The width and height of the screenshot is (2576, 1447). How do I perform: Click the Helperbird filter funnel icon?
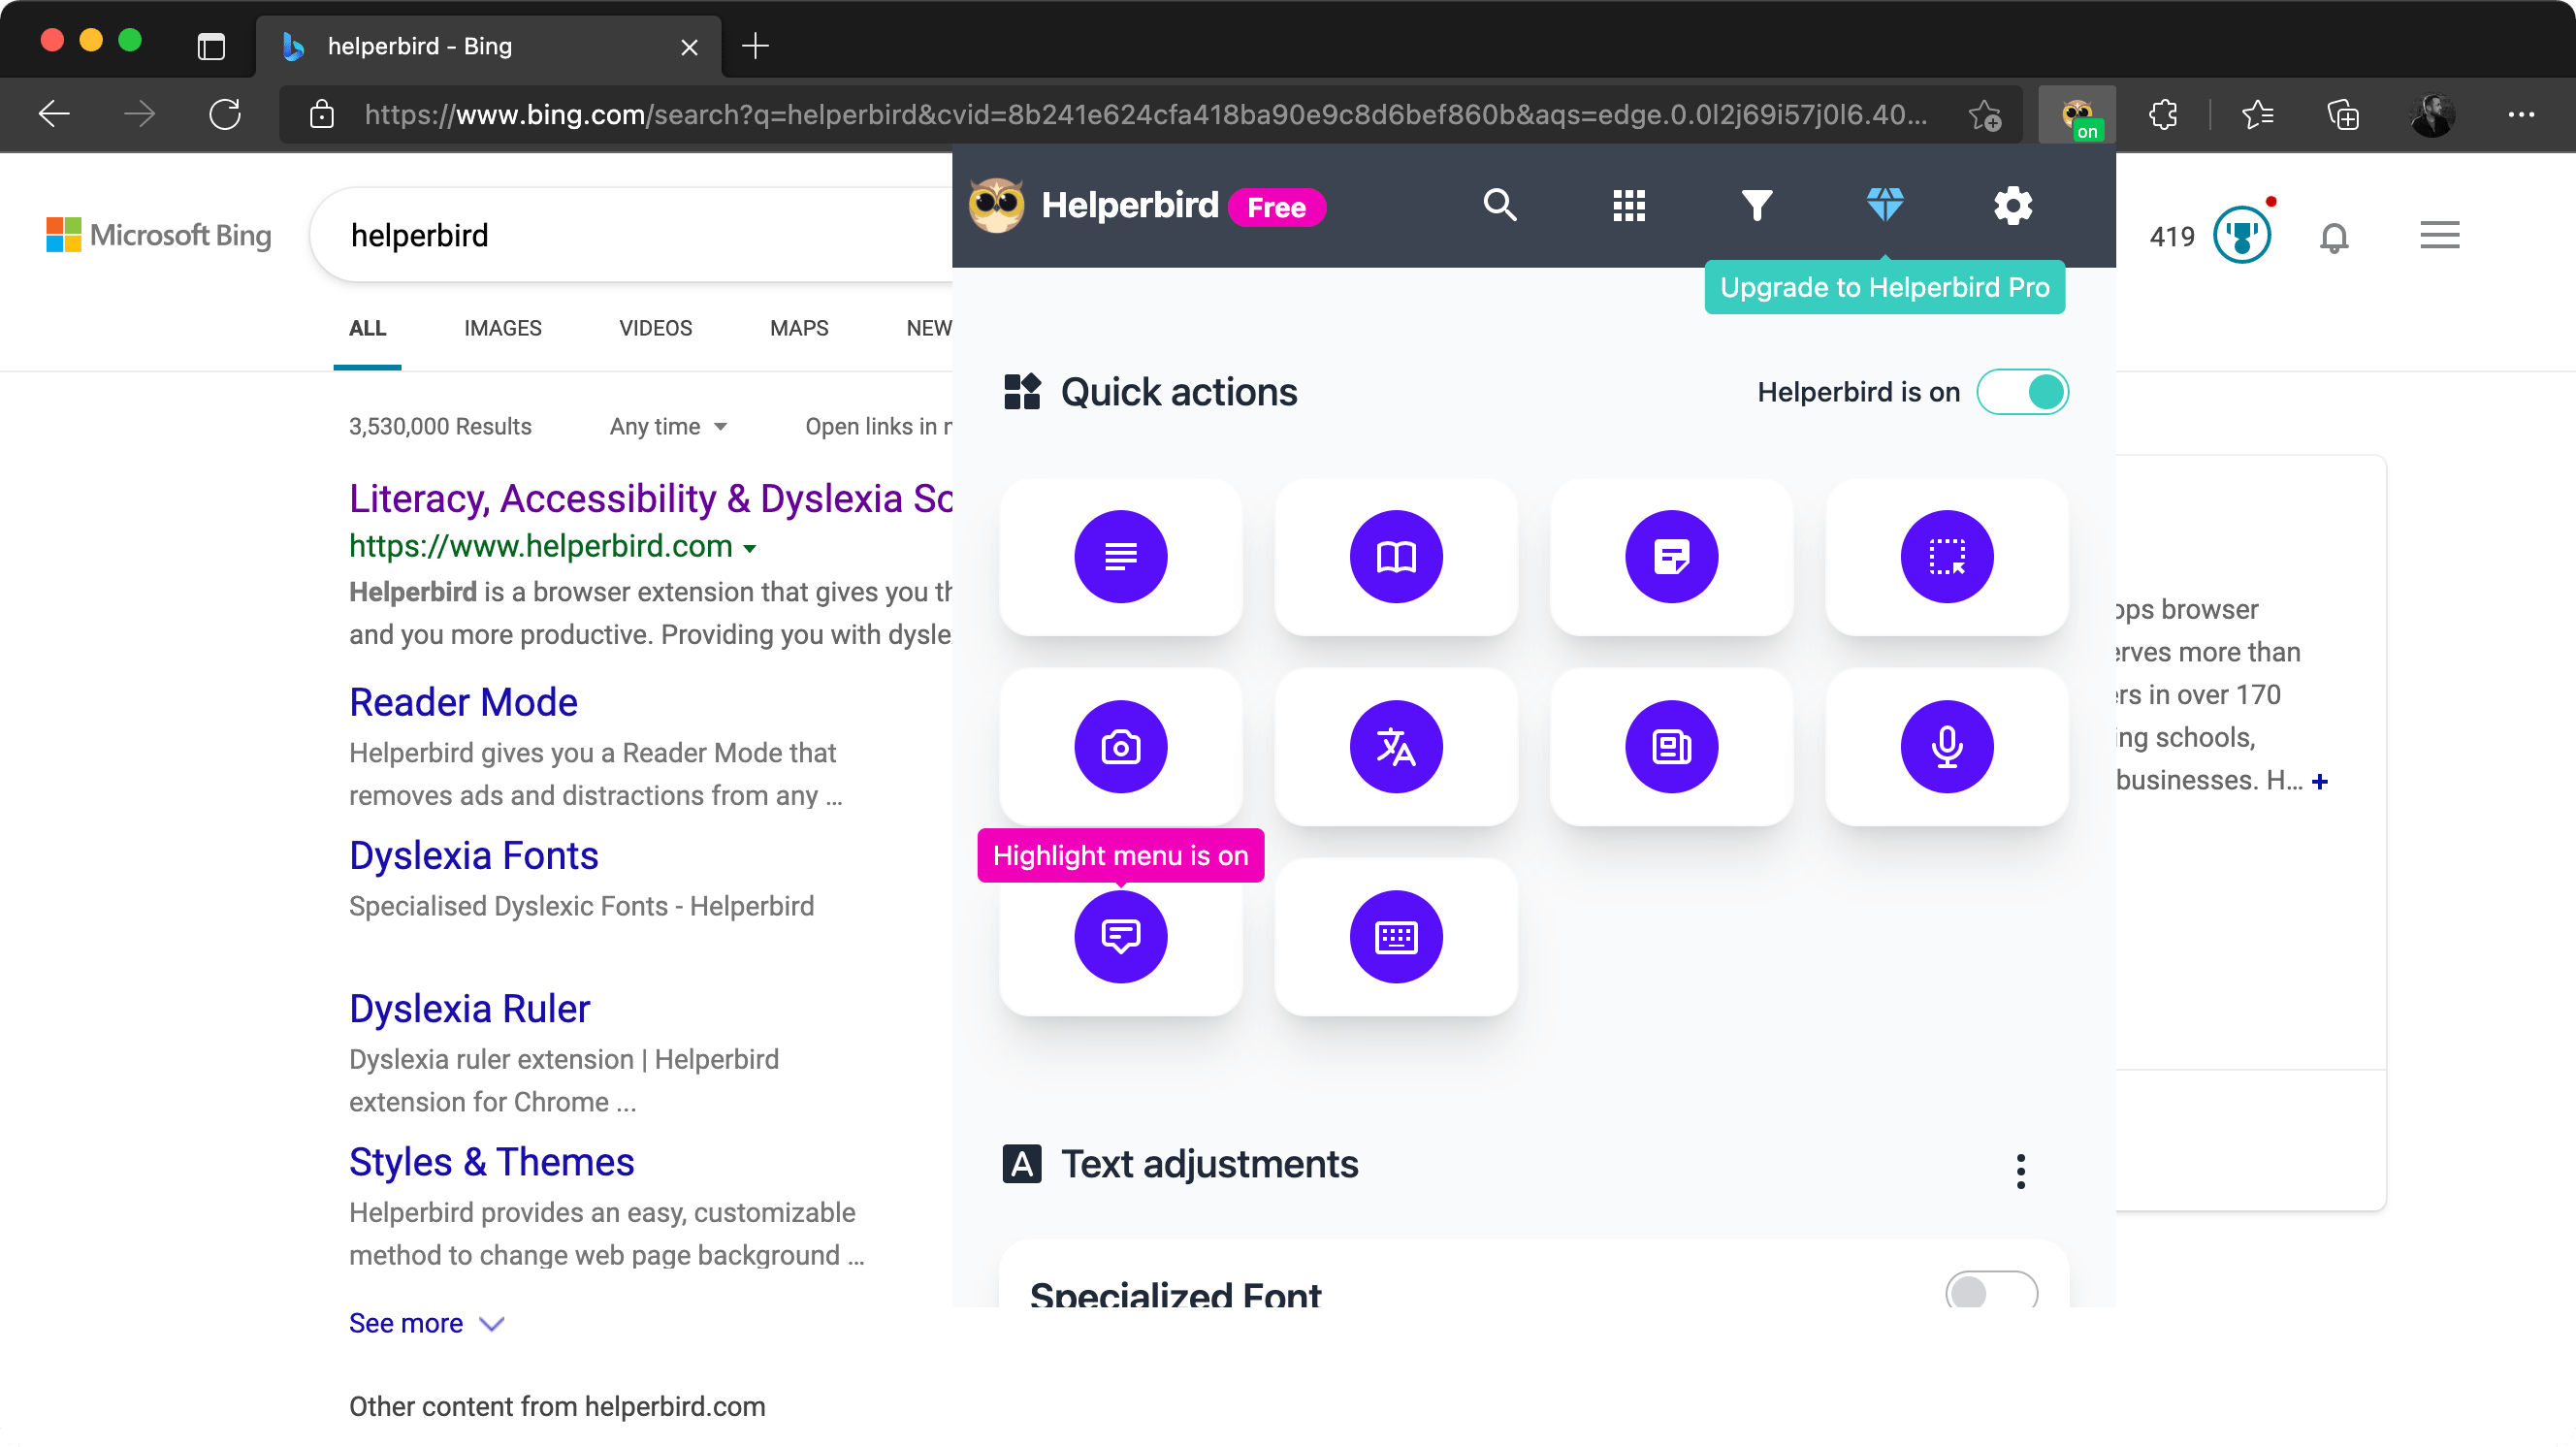[1756, 206]
